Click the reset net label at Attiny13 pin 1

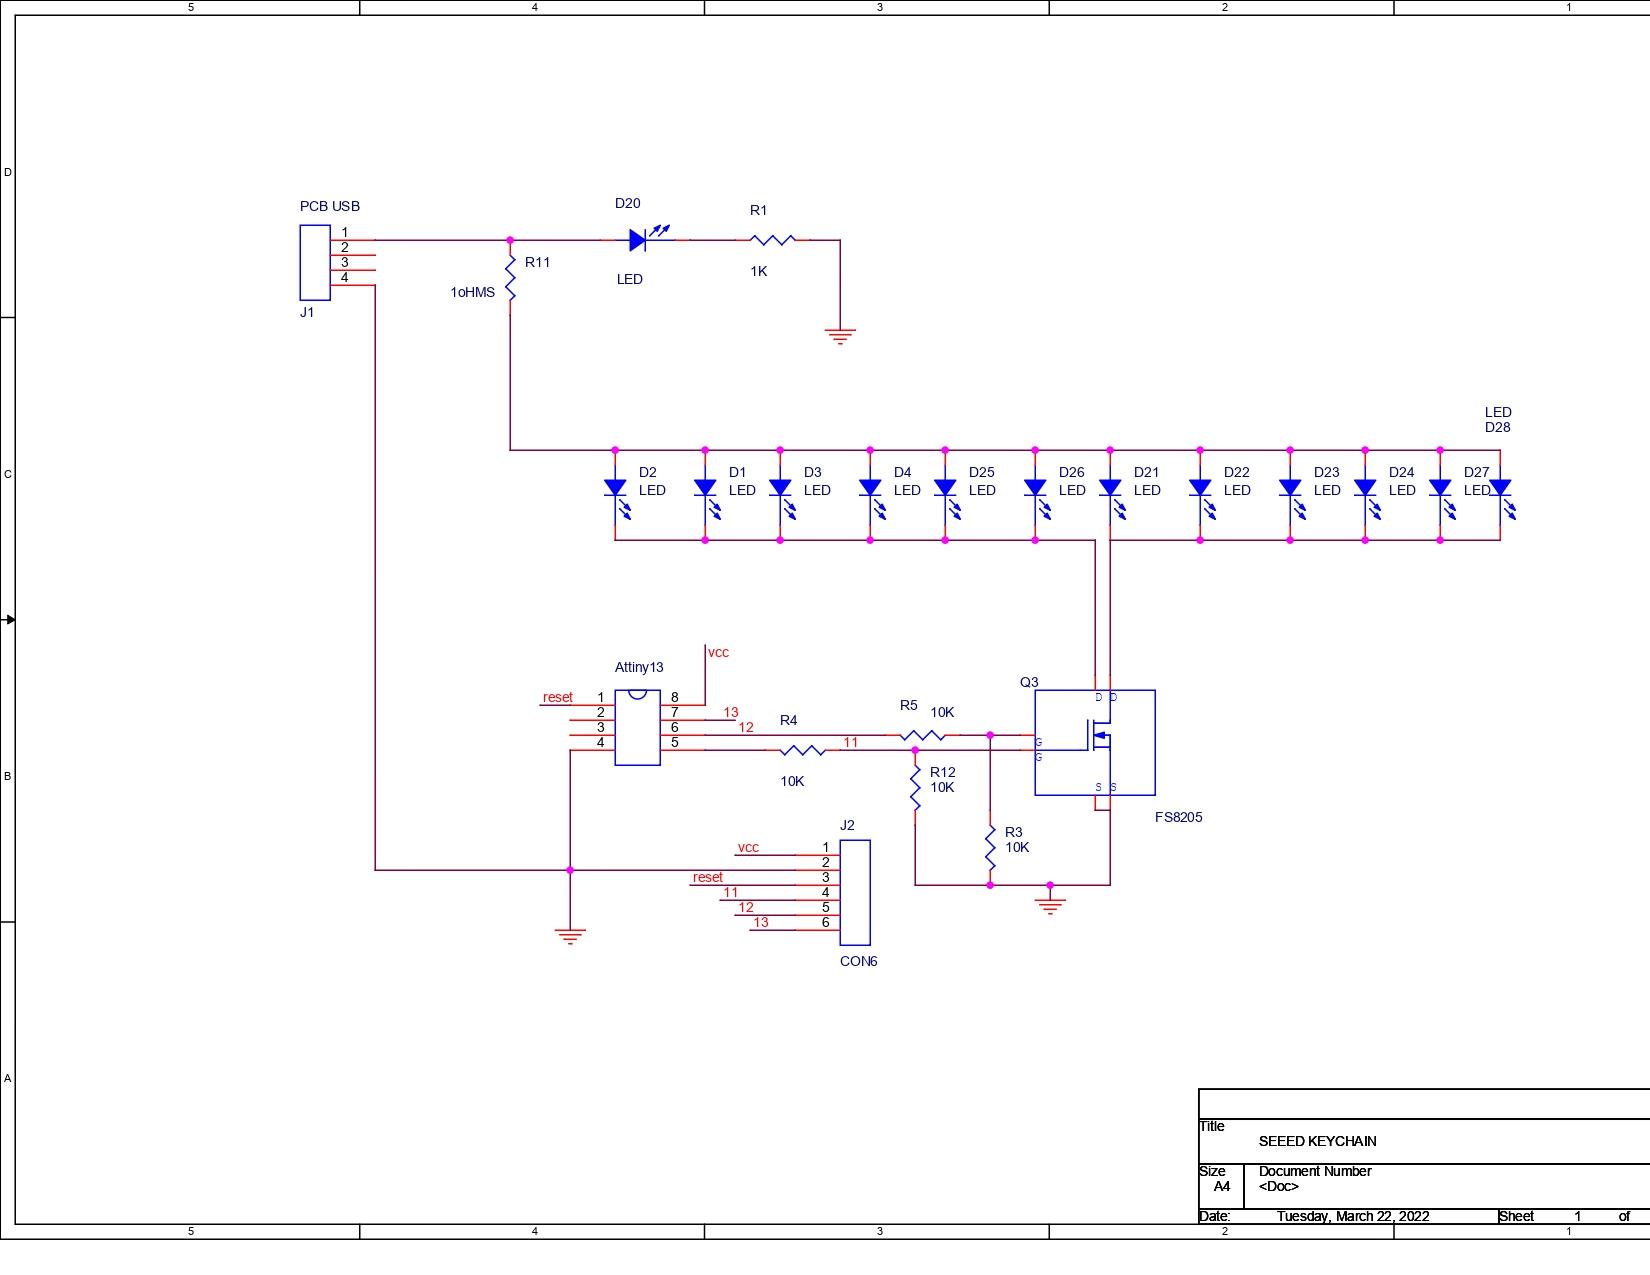coord(558,697)
